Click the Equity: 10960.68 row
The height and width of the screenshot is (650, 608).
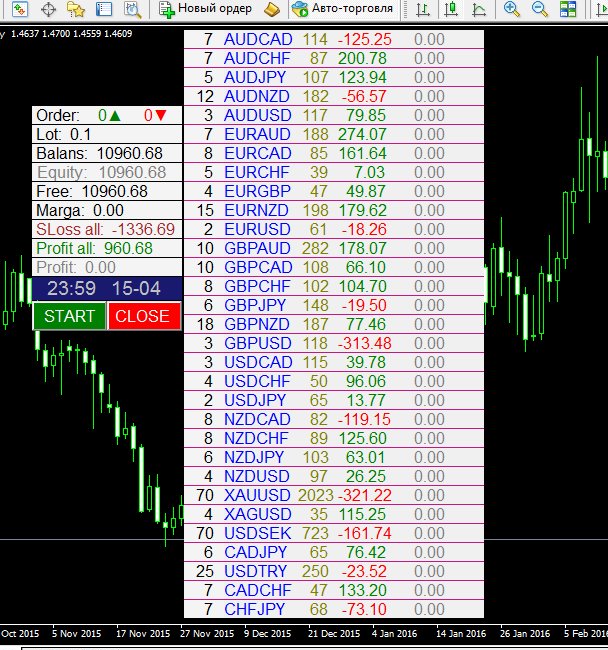(107, 172)
